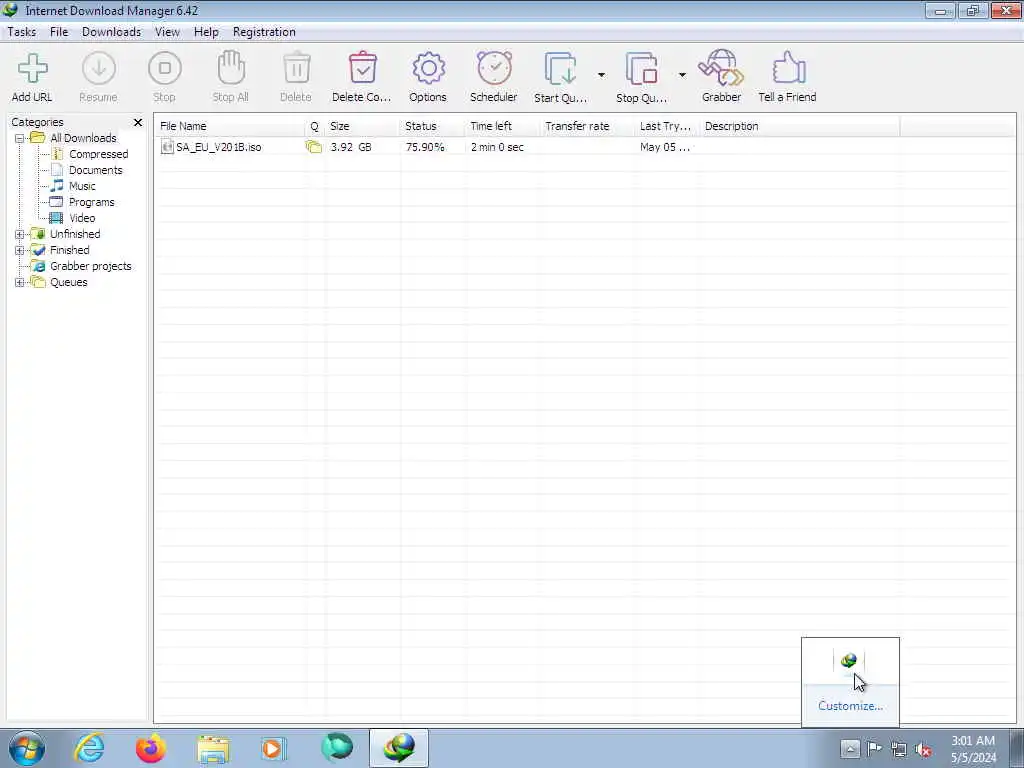This screenshot has width=1024, height=768.
Task: Open the Options gear icon
Action: click(428, 69)
